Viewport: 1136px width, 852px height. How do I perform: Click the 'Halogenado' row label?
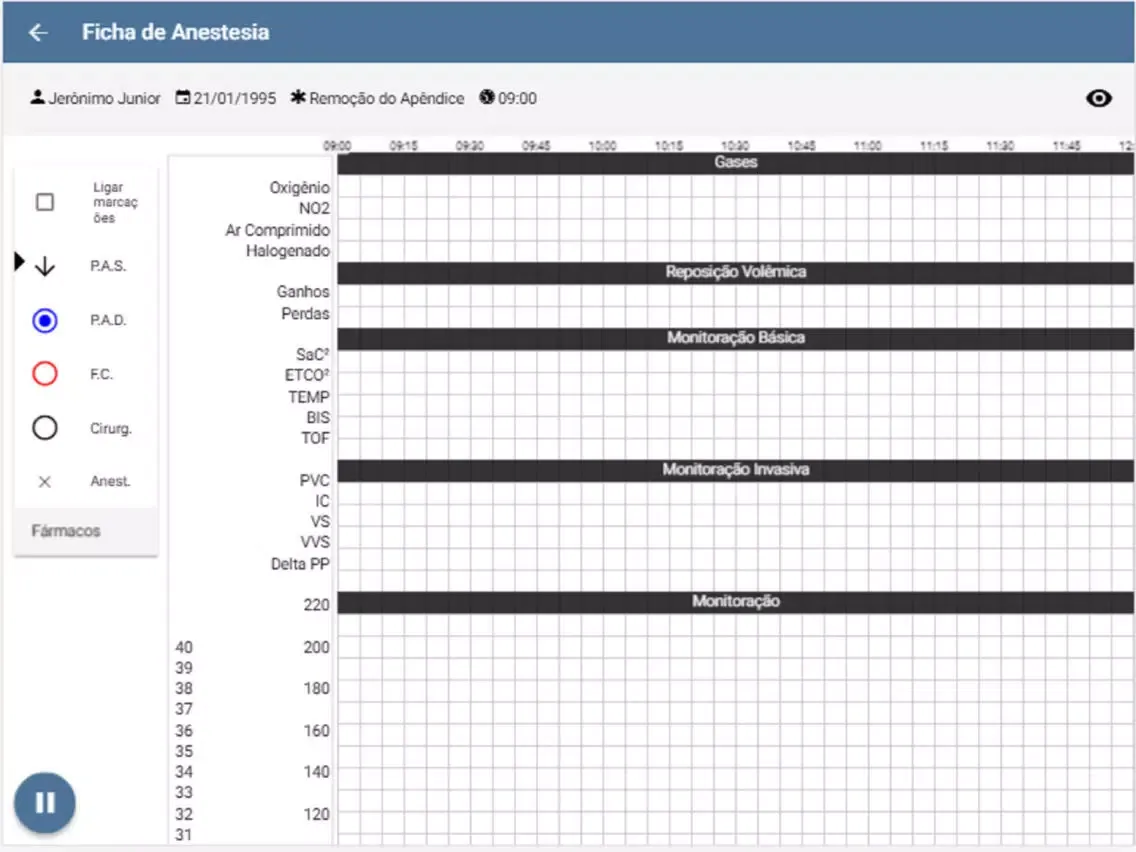[288, 251]
